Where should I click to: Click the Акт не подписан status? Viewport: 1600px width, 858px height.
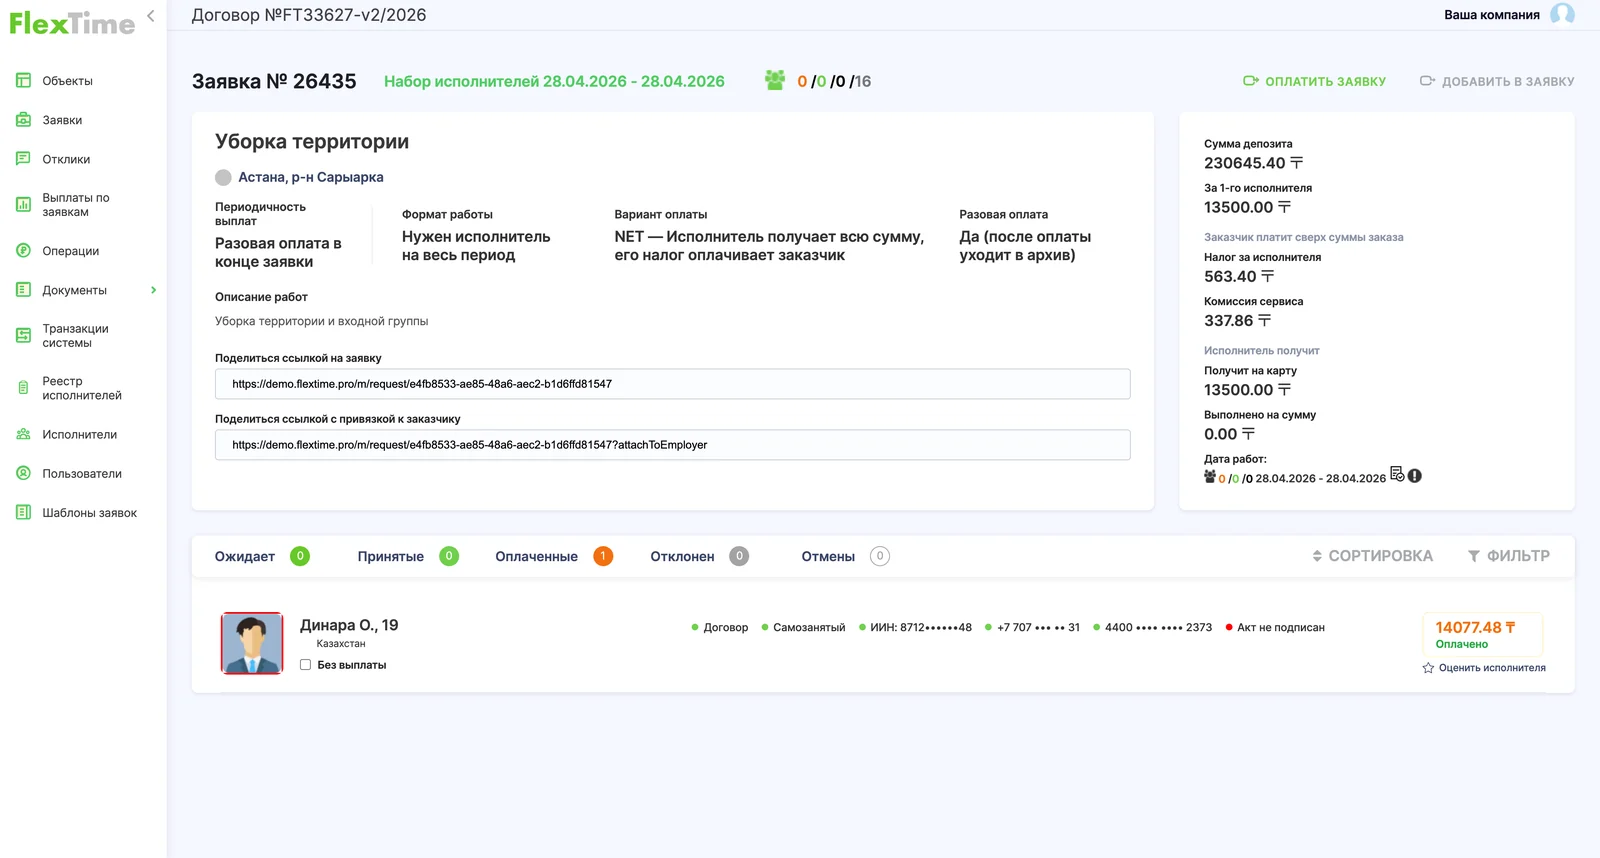click(1281, 628)
